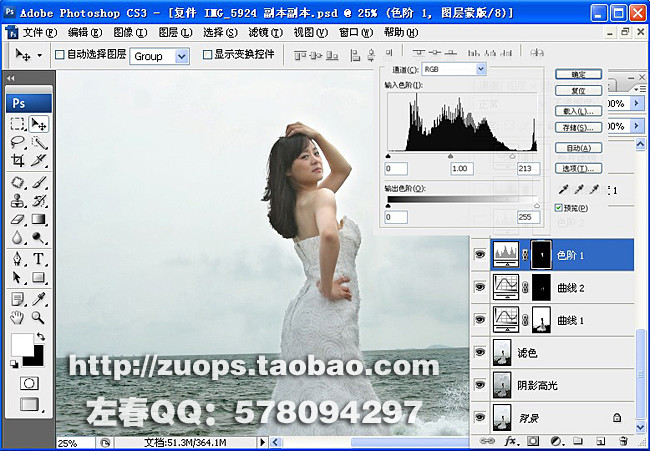Select the Brush tool
The width and height of the screenshot is (650, 451).
pyautogui.click(x=39, y=182)
